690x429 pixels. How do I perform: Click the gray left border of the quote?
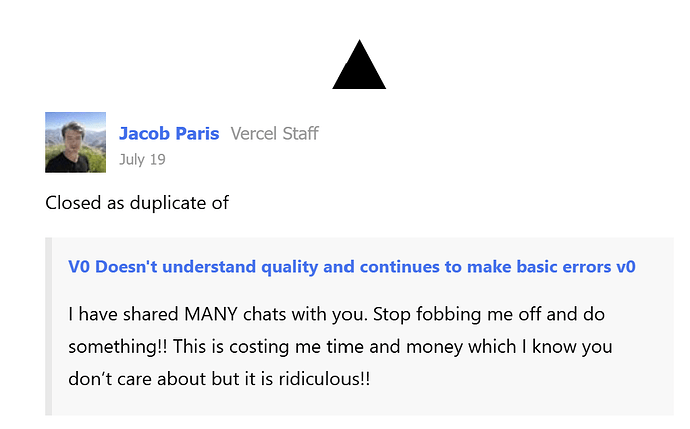click(x=48, y=326)
